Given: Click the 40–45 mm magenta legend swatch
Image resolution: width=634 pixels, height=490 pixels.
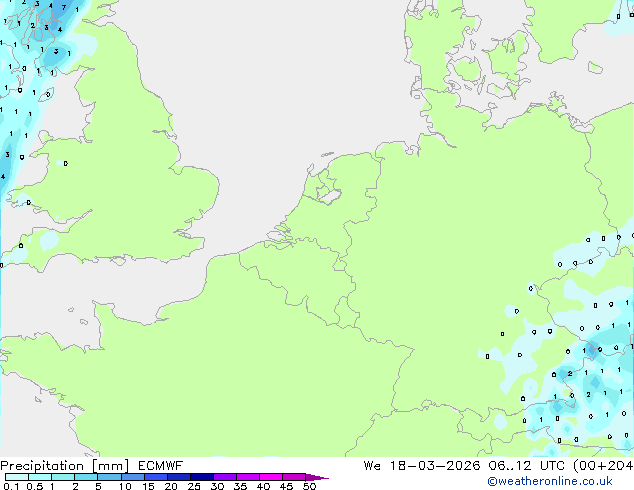Looking at the screenshot, I should click(271, 477).
